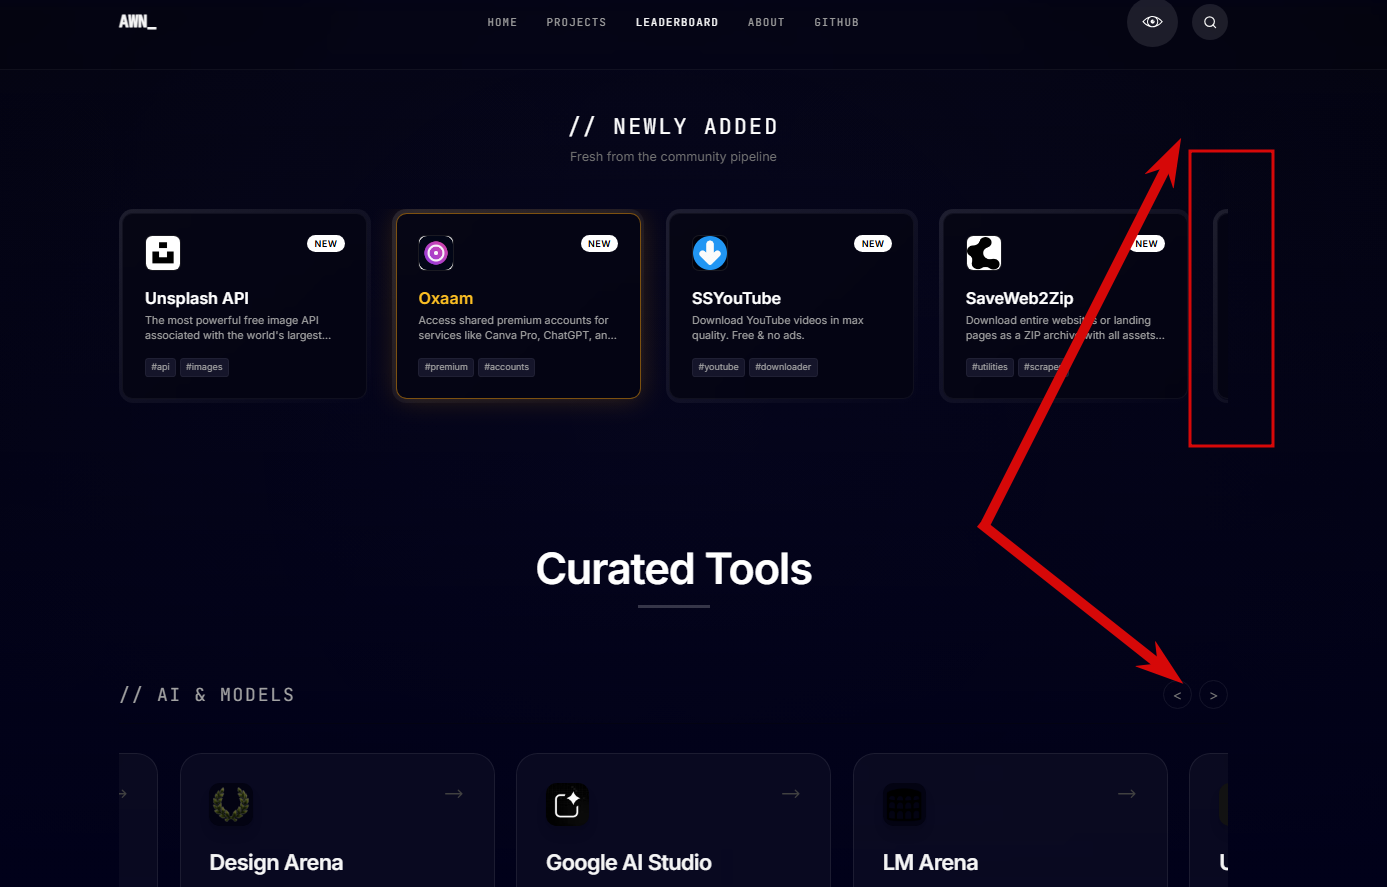Select the #api tag
The image size is (1387, 887).
tap(161, 367)
